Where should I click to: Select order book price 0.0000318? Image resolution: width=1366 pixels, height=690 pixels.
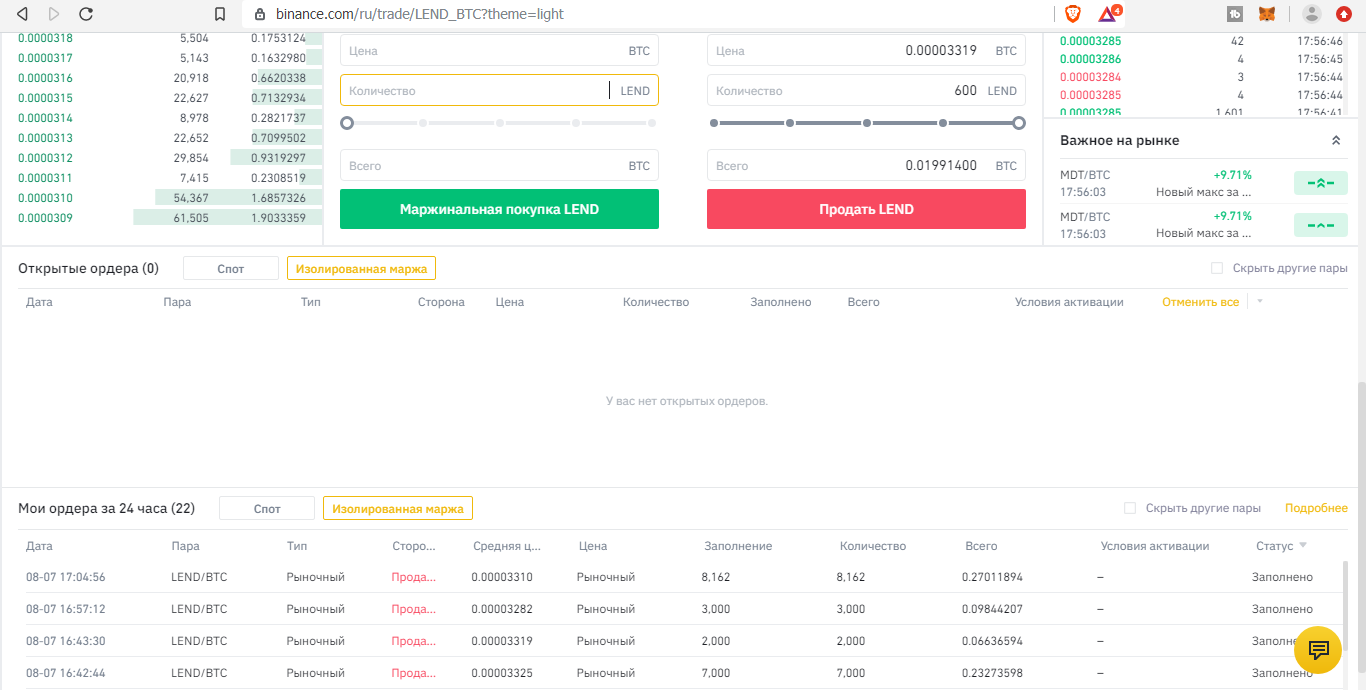pos(45,38)
